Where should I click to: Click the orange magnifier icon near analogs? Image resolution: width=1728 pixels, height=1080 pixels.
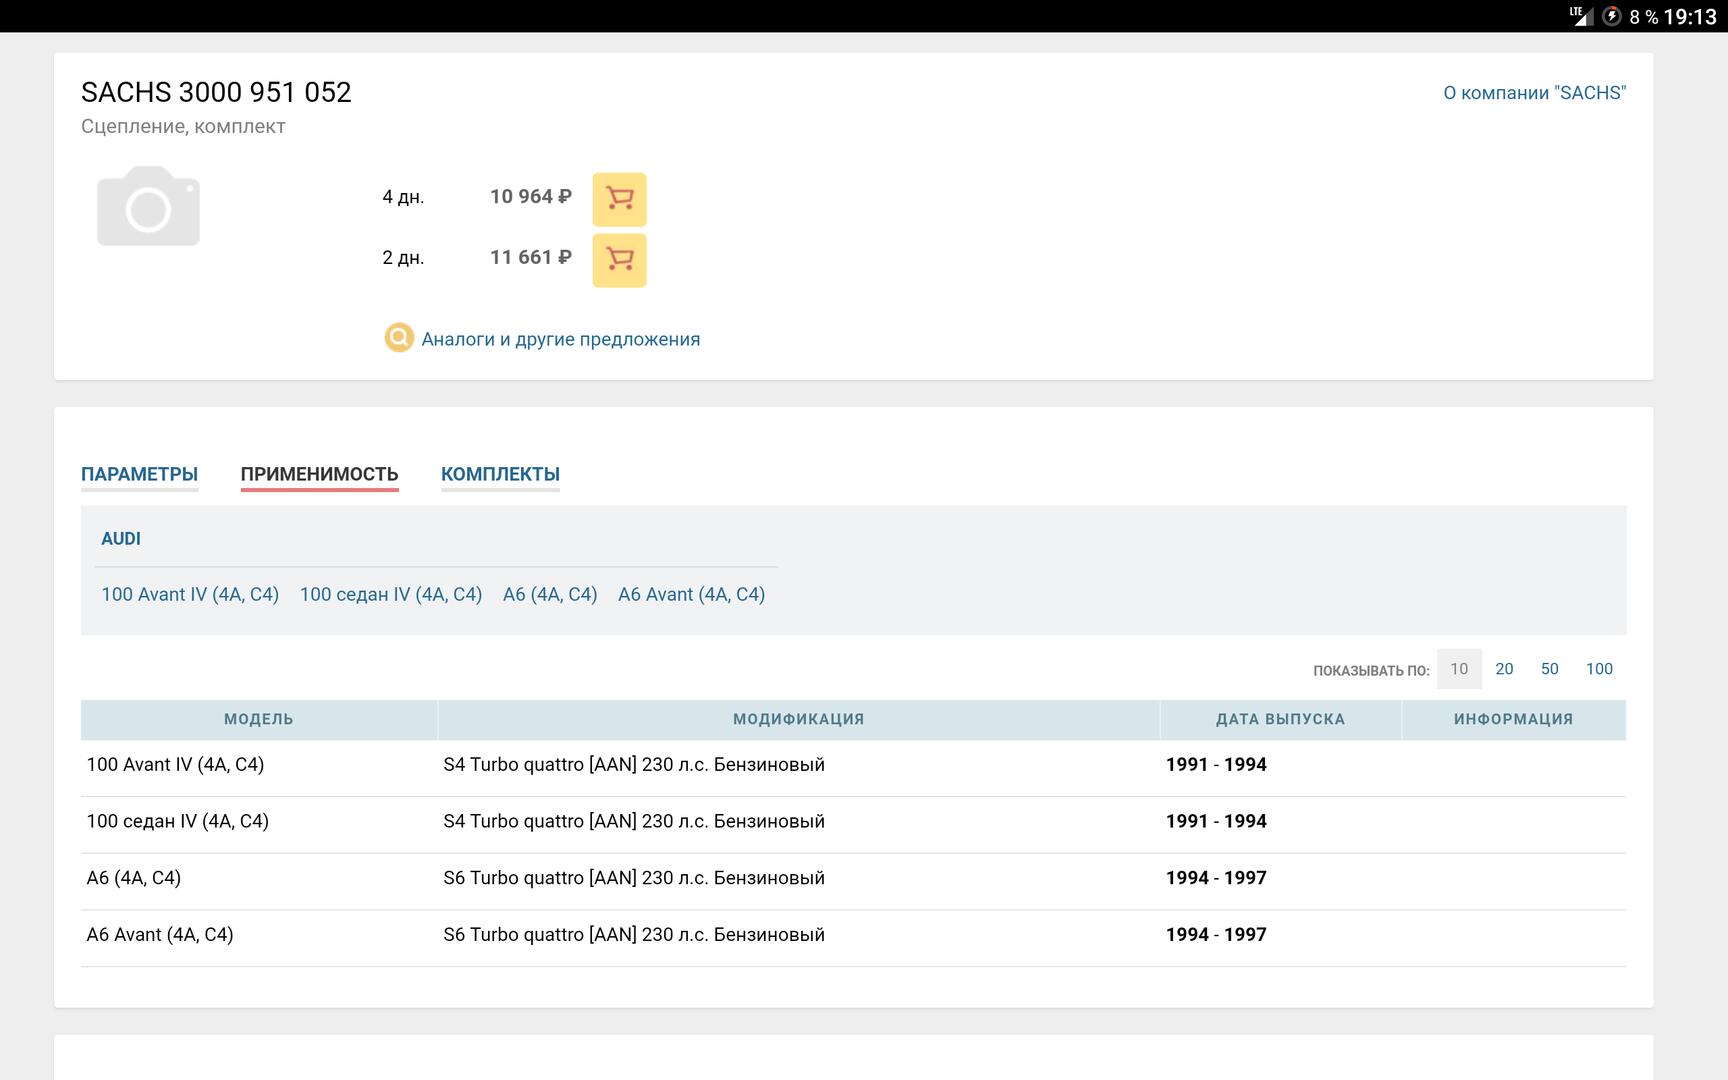pos(399,338)
